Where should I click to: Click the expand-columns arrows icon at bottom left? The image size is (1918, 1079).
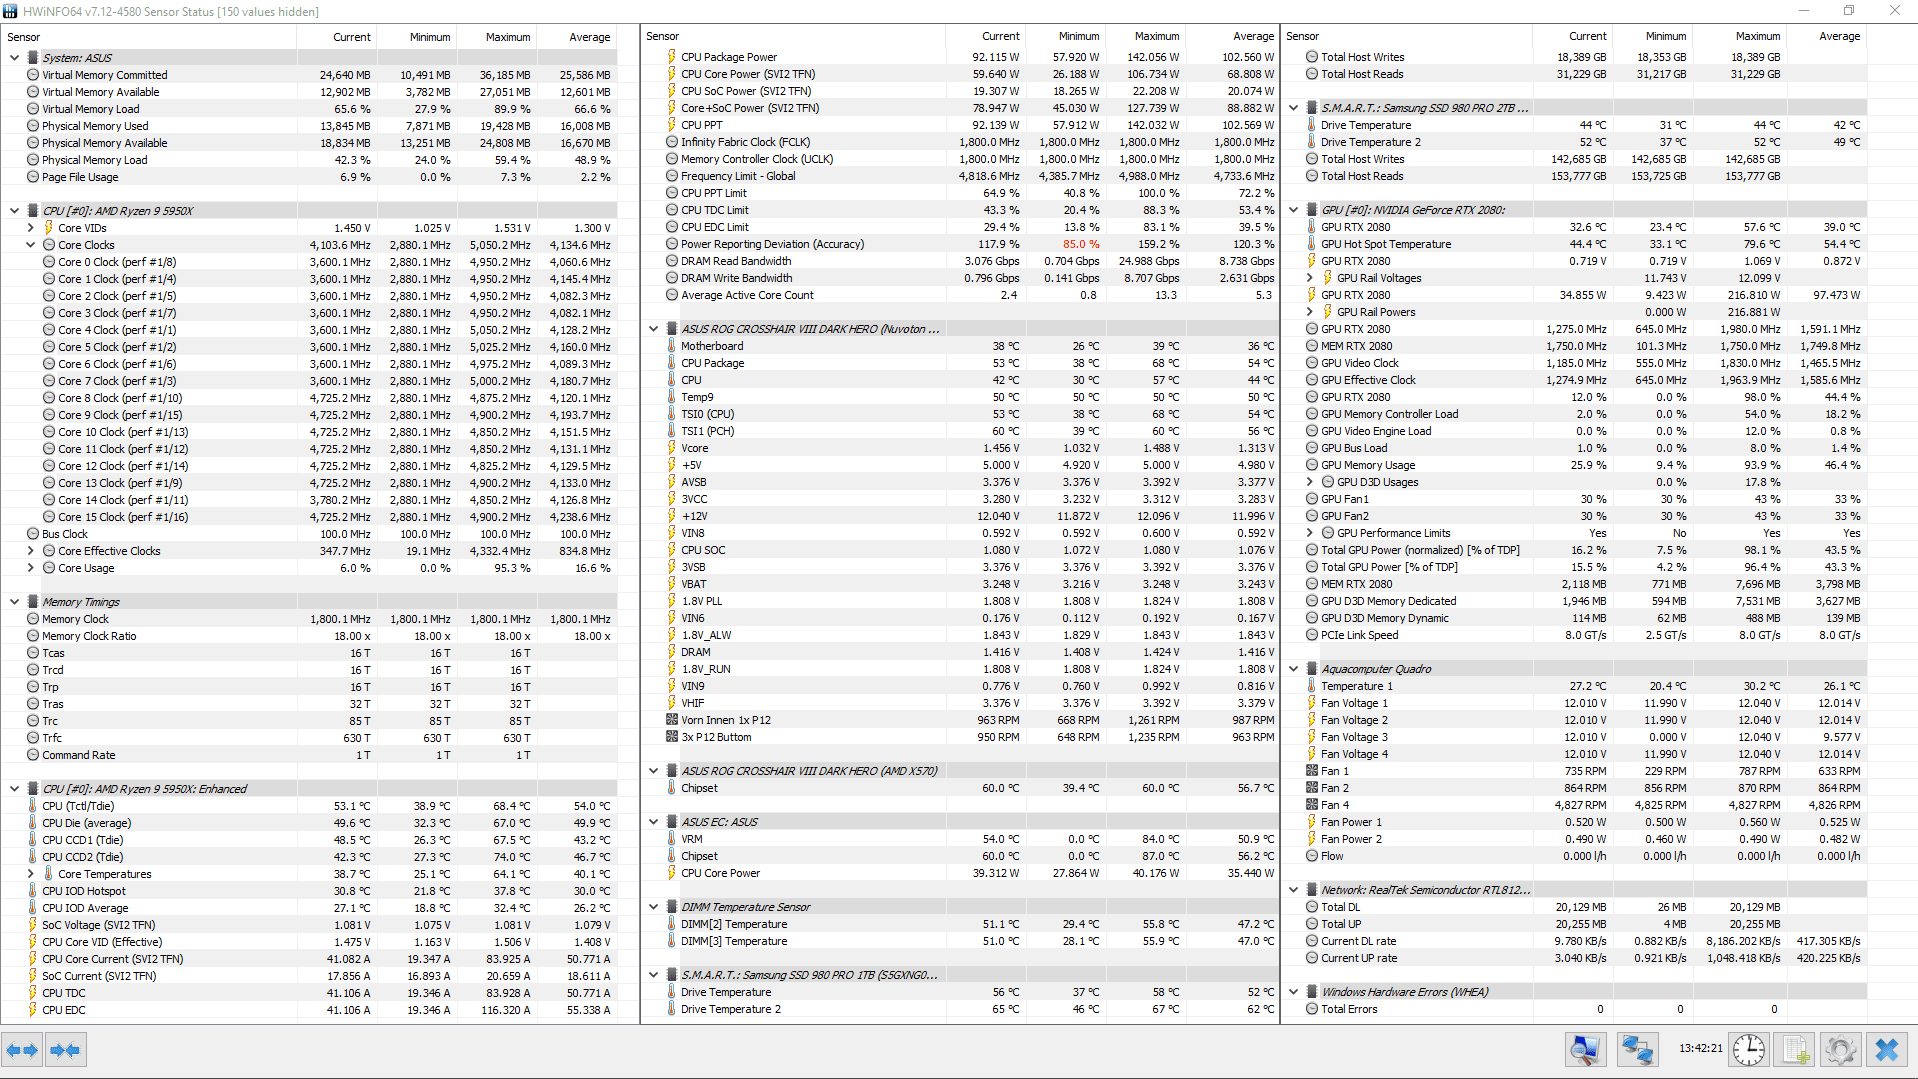coord(22,1050)
